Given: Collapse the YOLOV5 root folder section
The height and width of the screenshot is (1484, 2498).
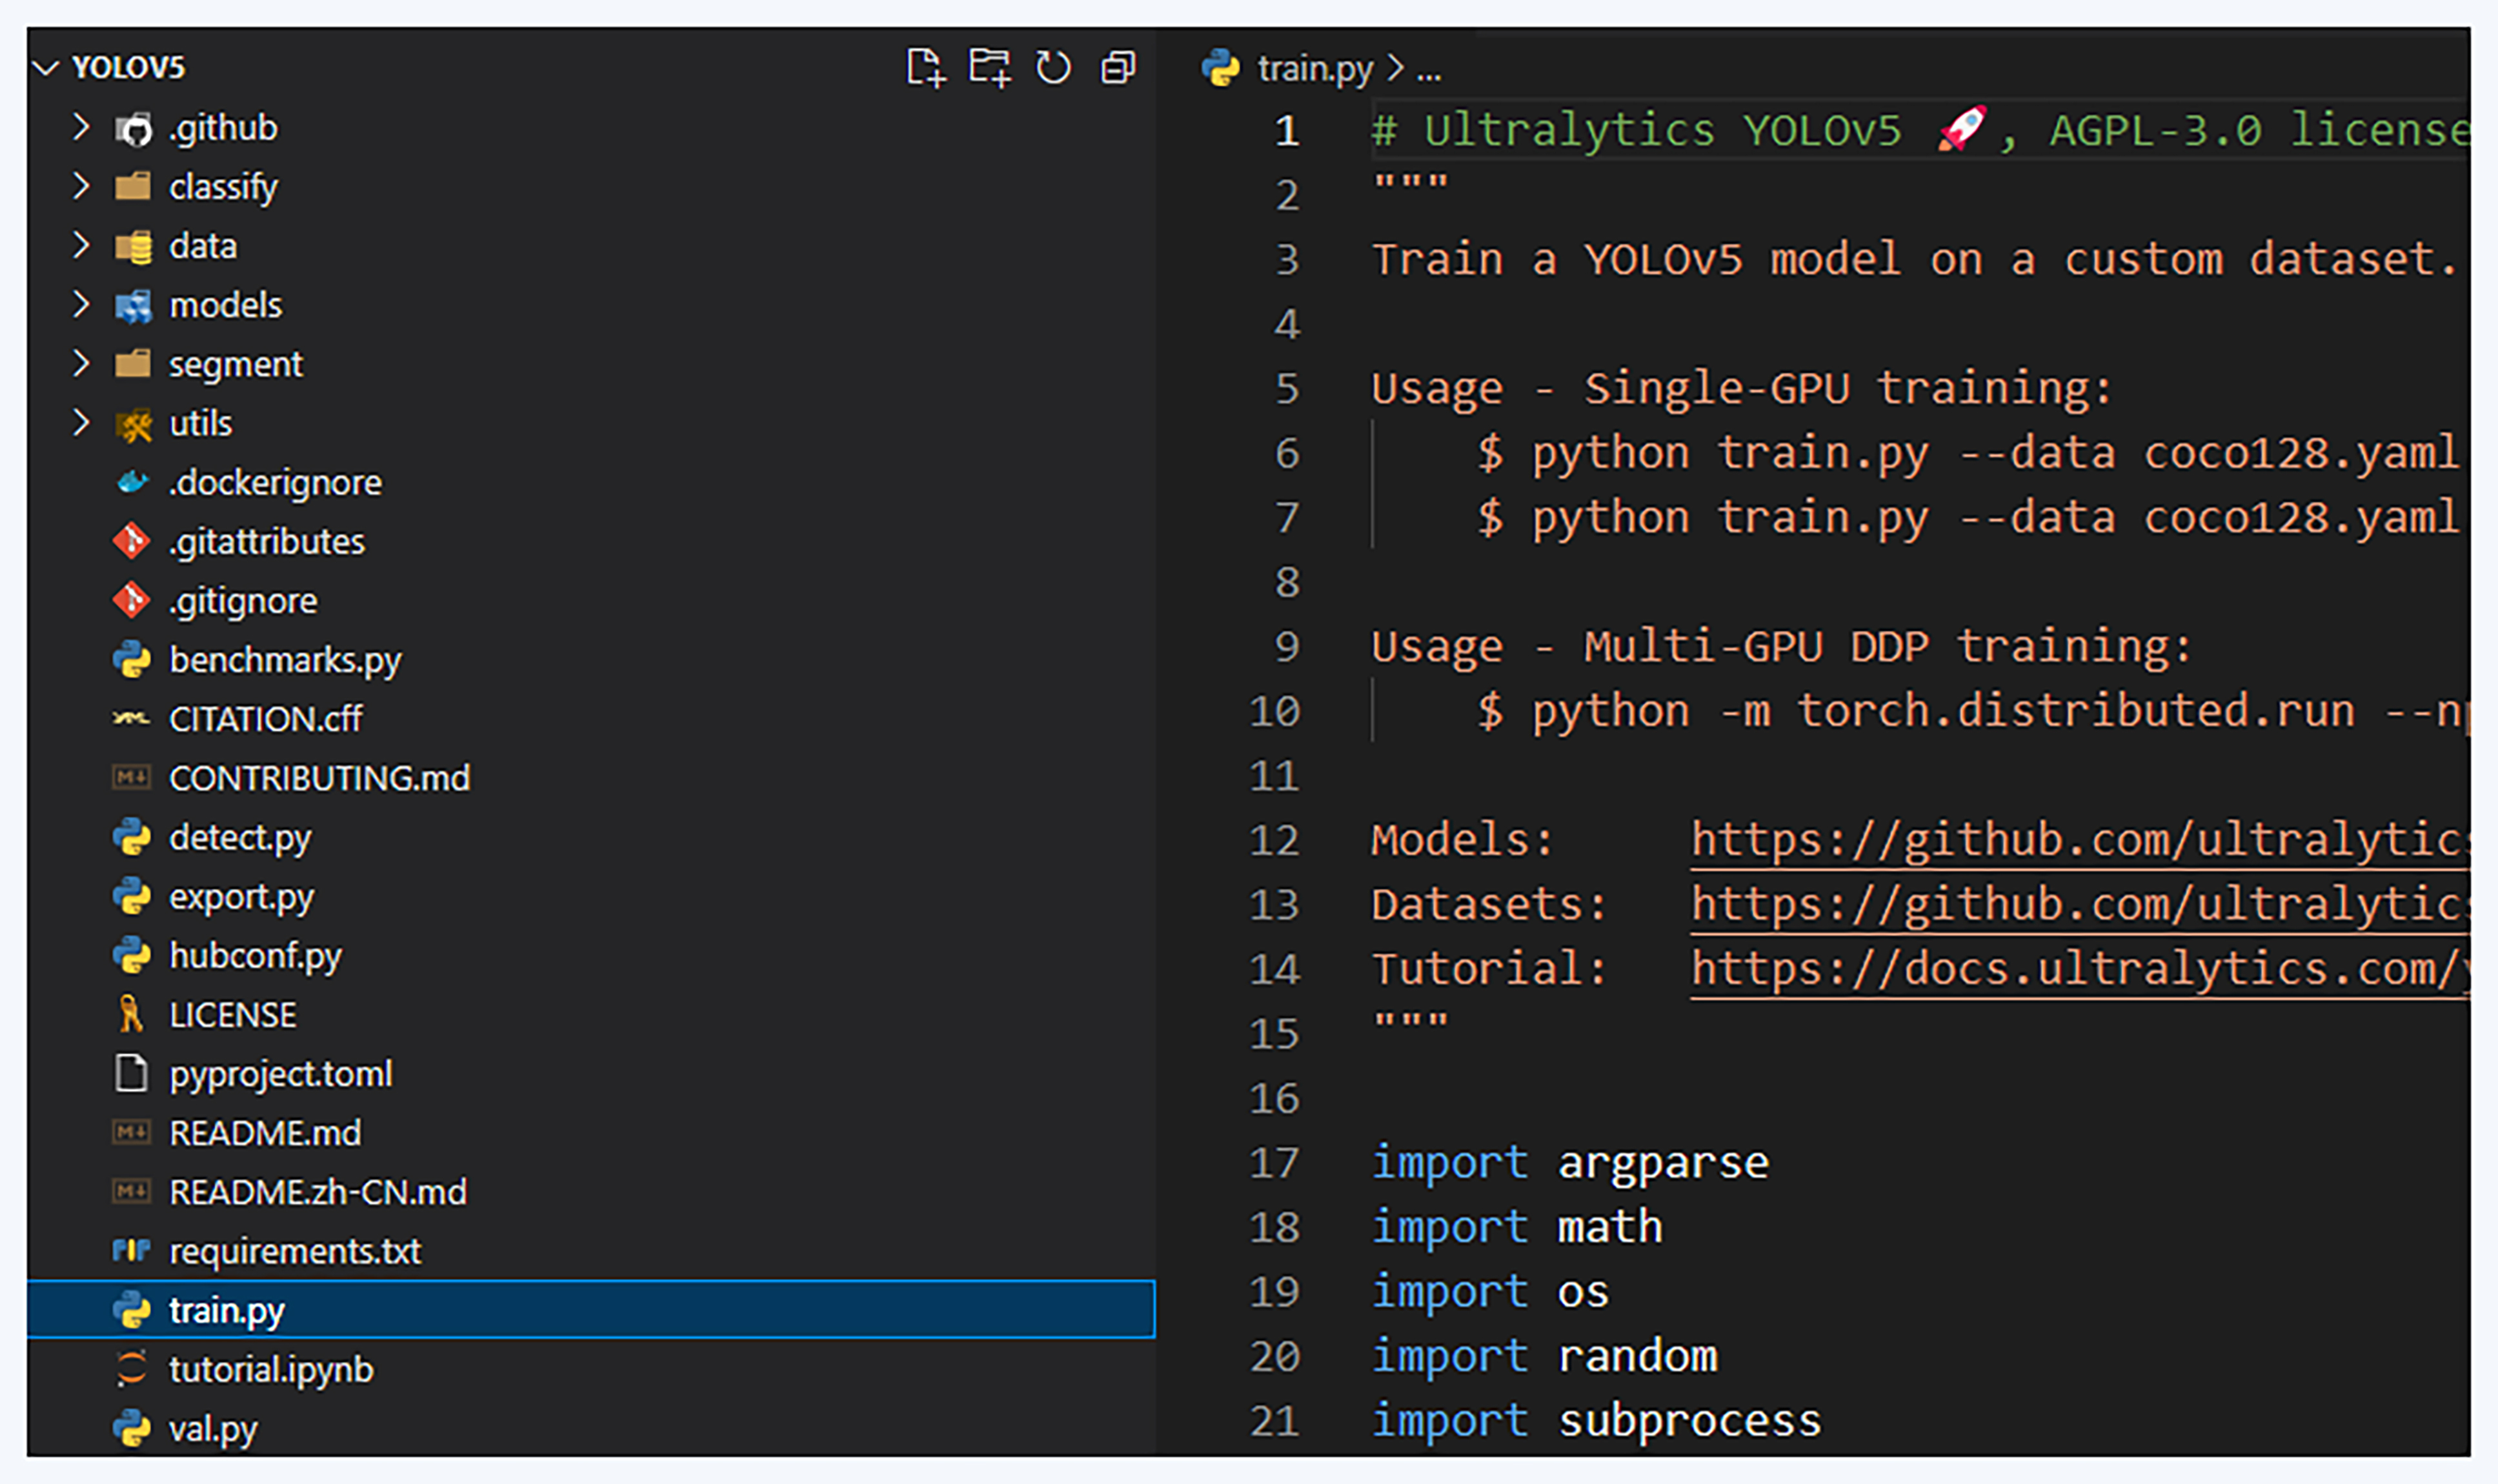Looking at the screenshot, I should (x=46, y=68).
